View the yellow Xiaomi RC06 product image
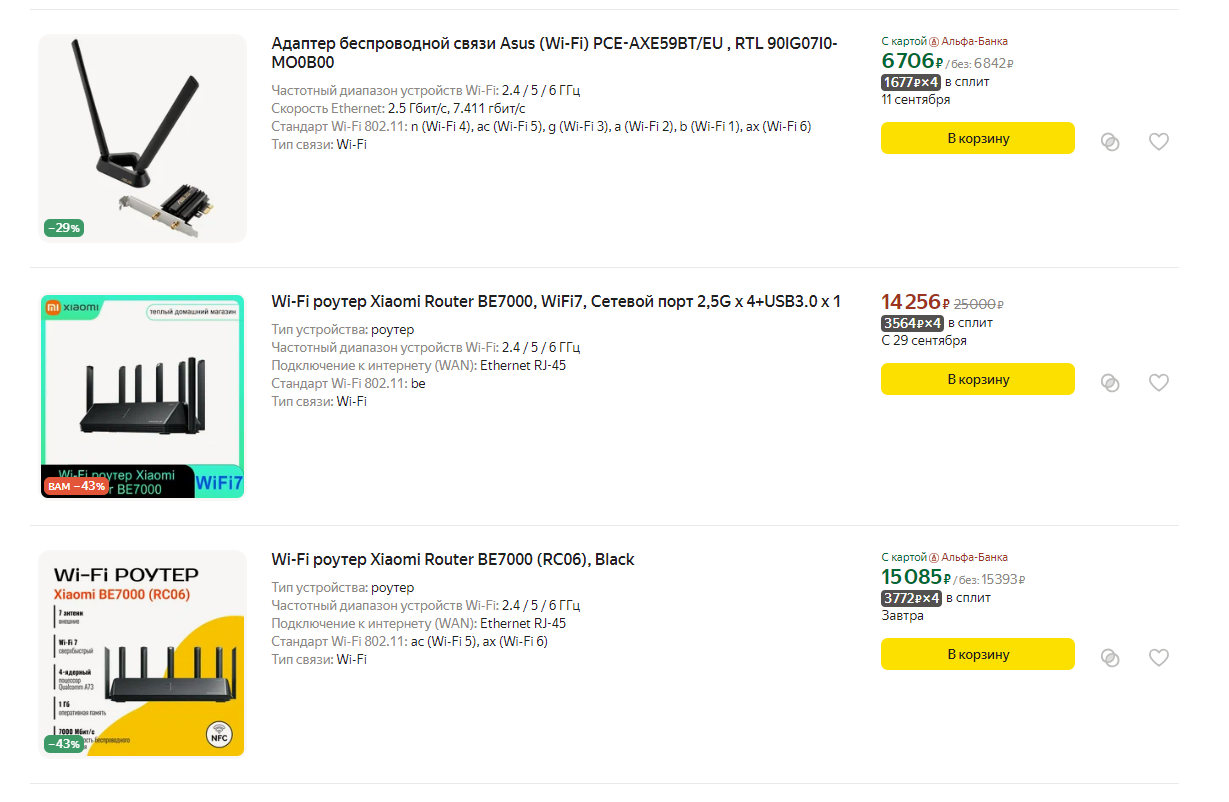 142,654
